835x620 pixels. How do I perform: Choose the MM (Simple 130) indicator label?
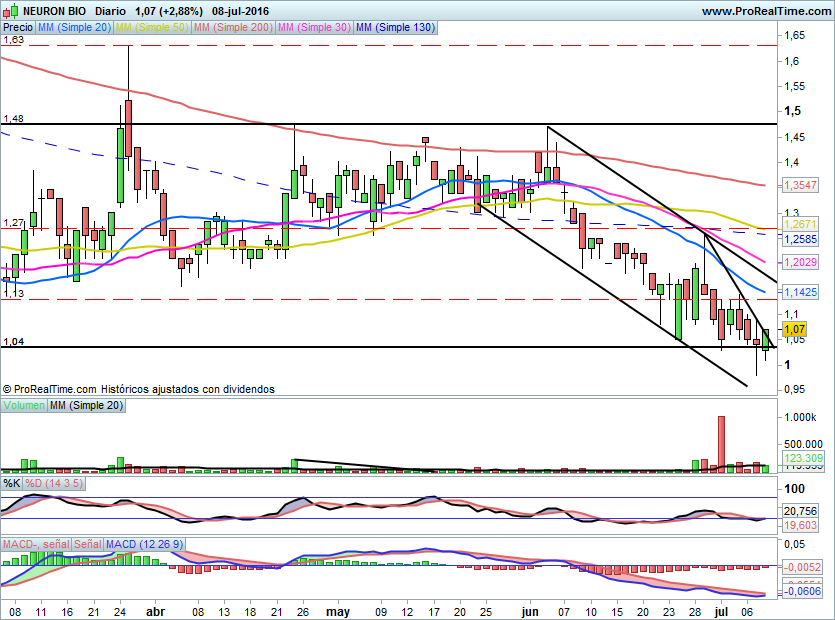coord(396,28)
